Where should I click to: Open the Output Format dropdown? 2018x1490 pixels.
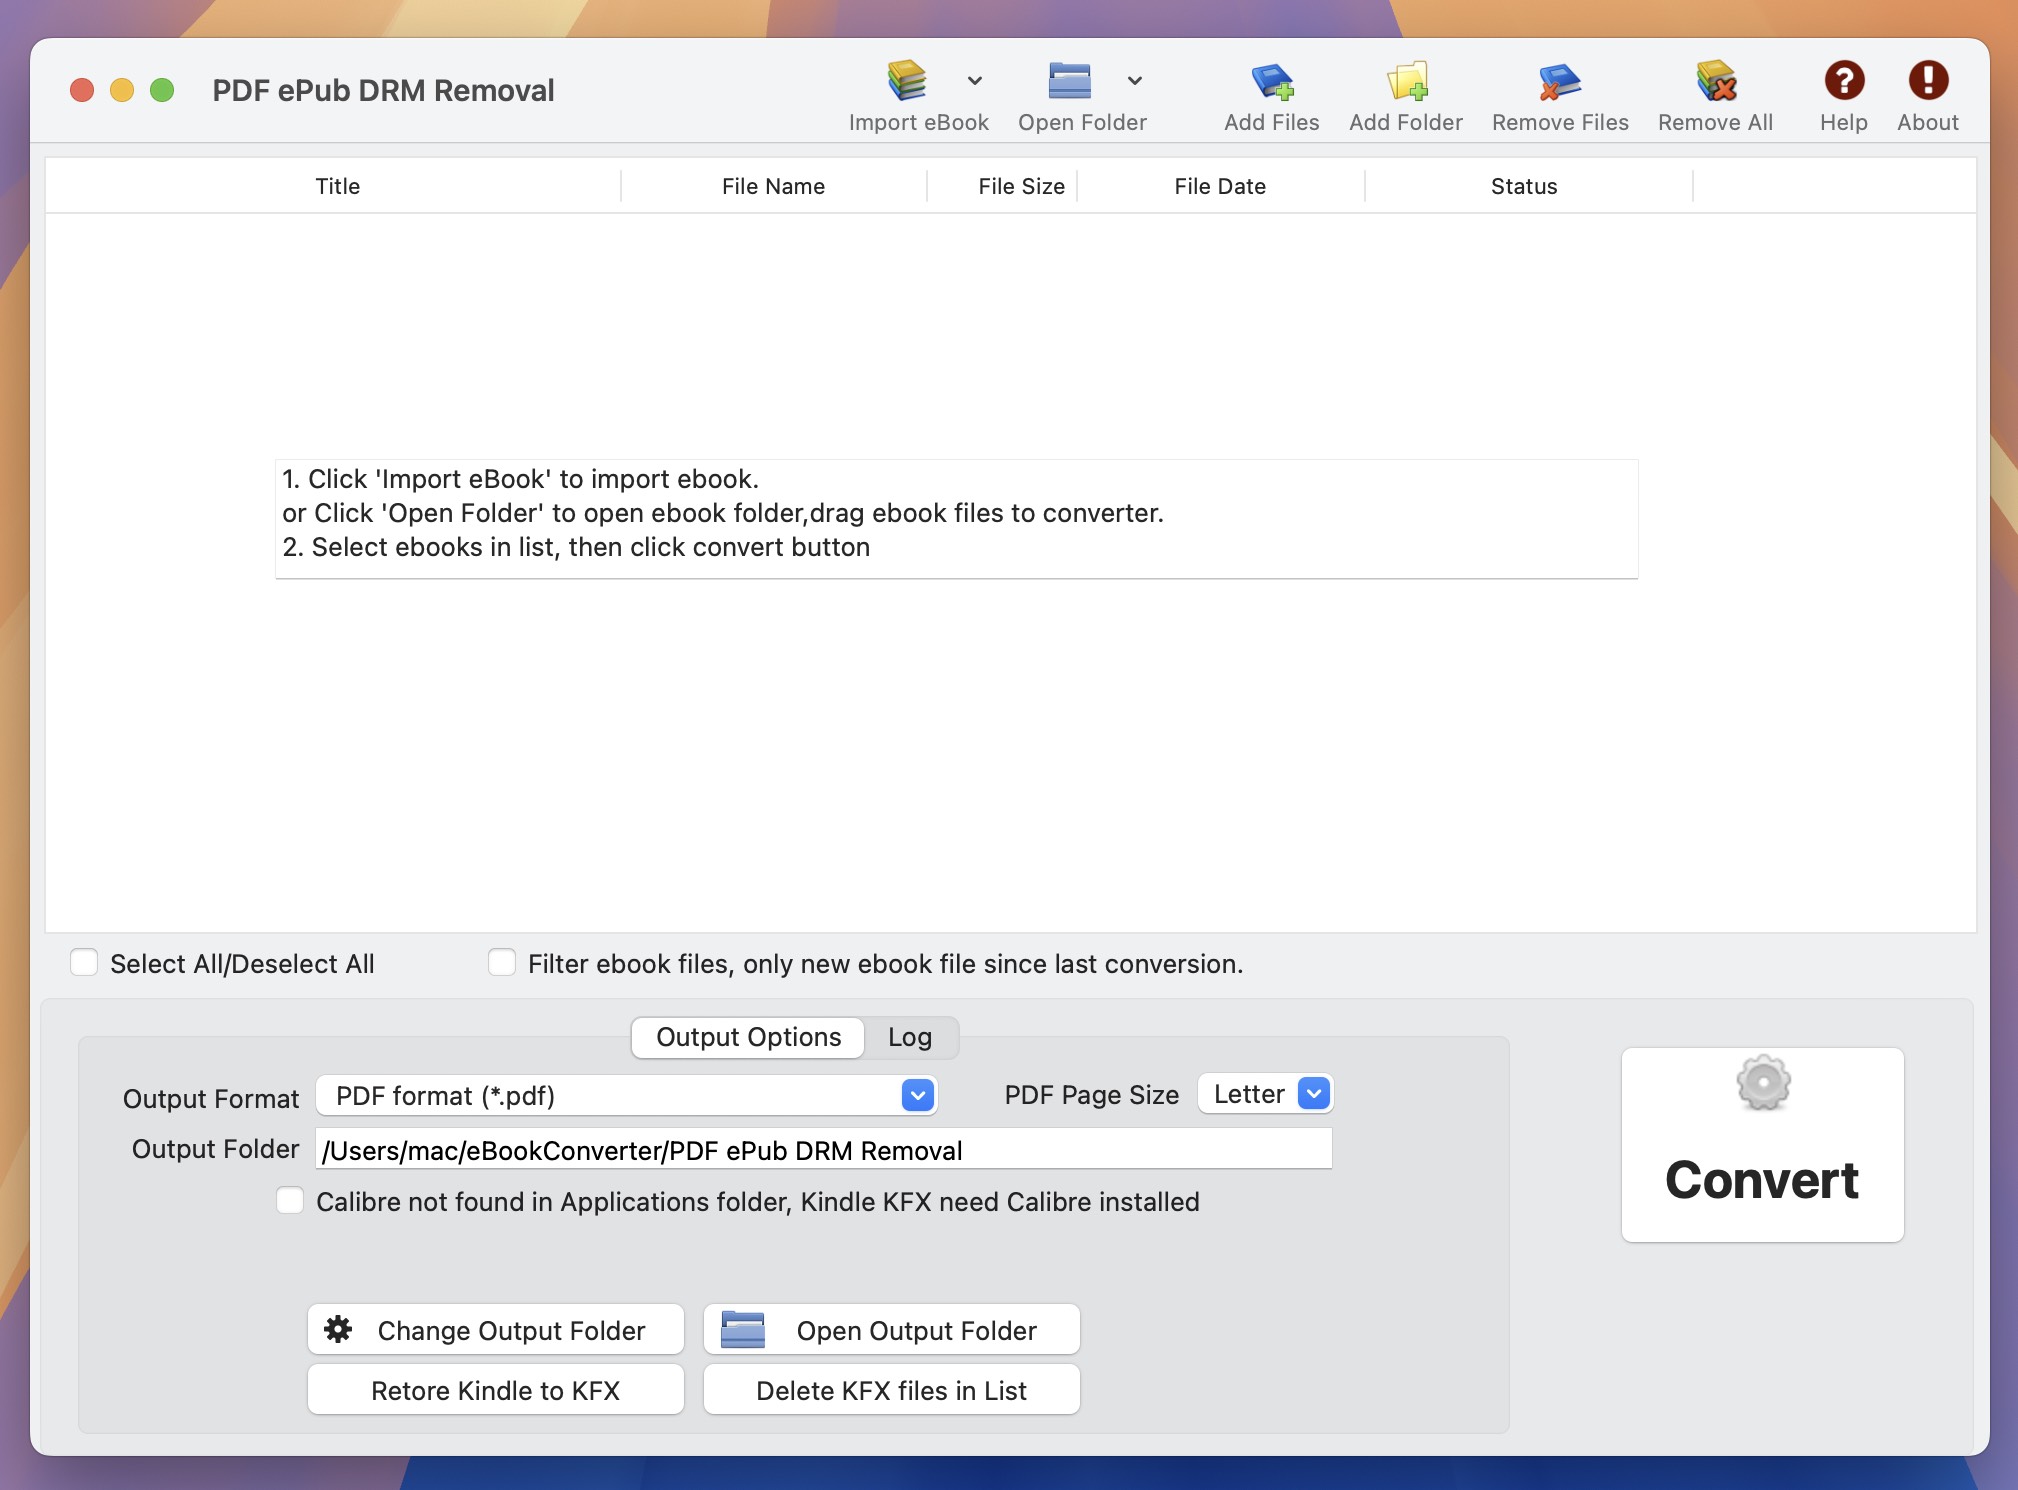coord(915,1096)
